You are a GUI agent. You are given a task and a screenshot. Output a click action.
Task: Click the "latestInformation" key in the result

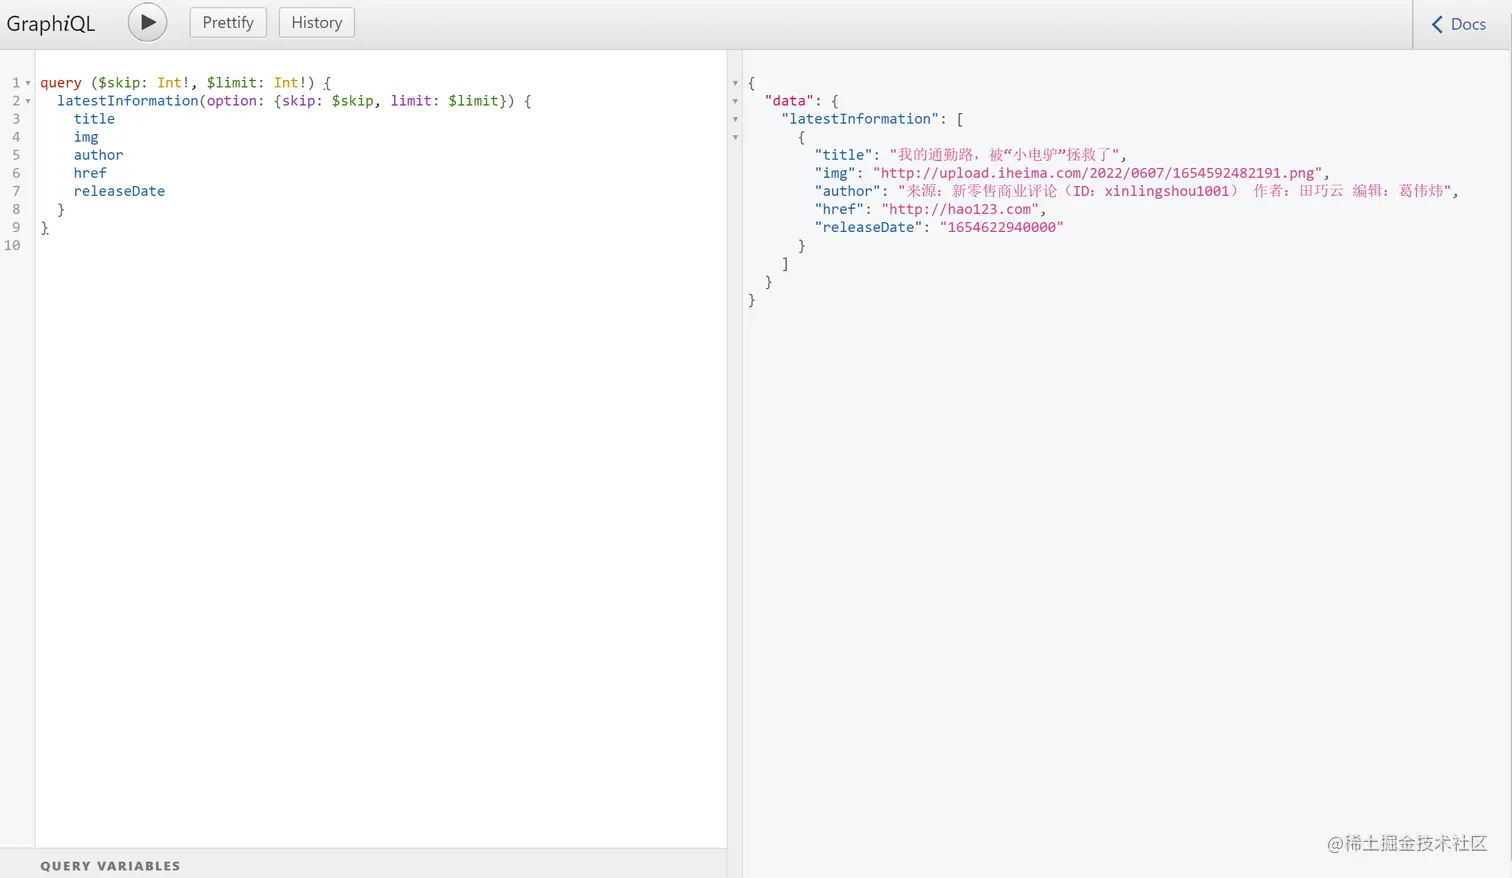click(859, 119)
